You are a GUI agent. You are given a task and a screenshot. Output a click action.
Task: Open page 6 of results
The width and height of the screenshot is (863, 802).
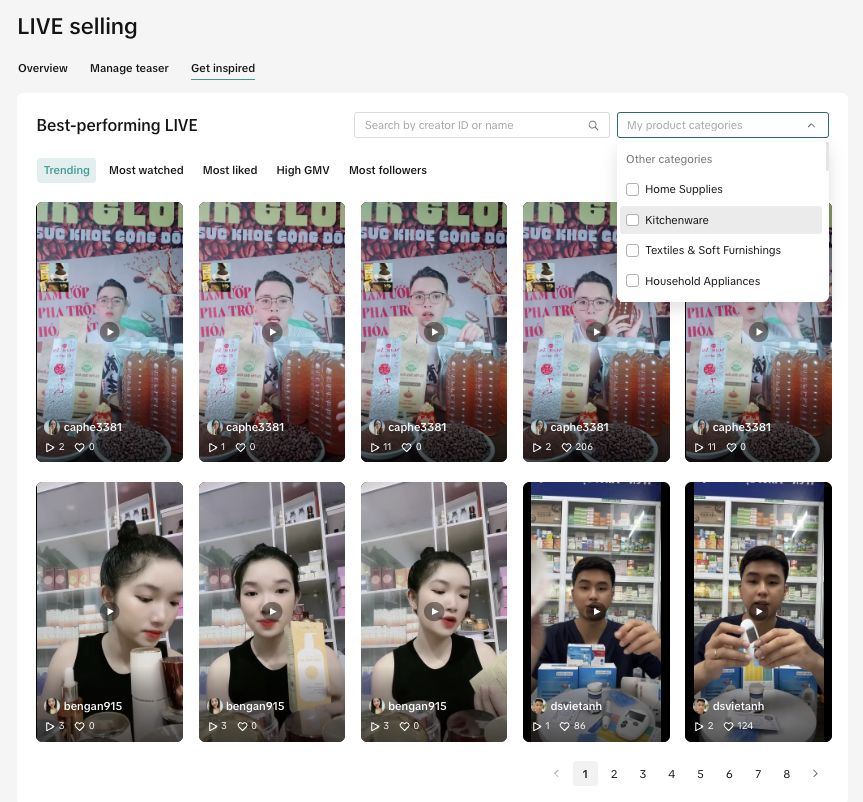[x=729, y=774]
